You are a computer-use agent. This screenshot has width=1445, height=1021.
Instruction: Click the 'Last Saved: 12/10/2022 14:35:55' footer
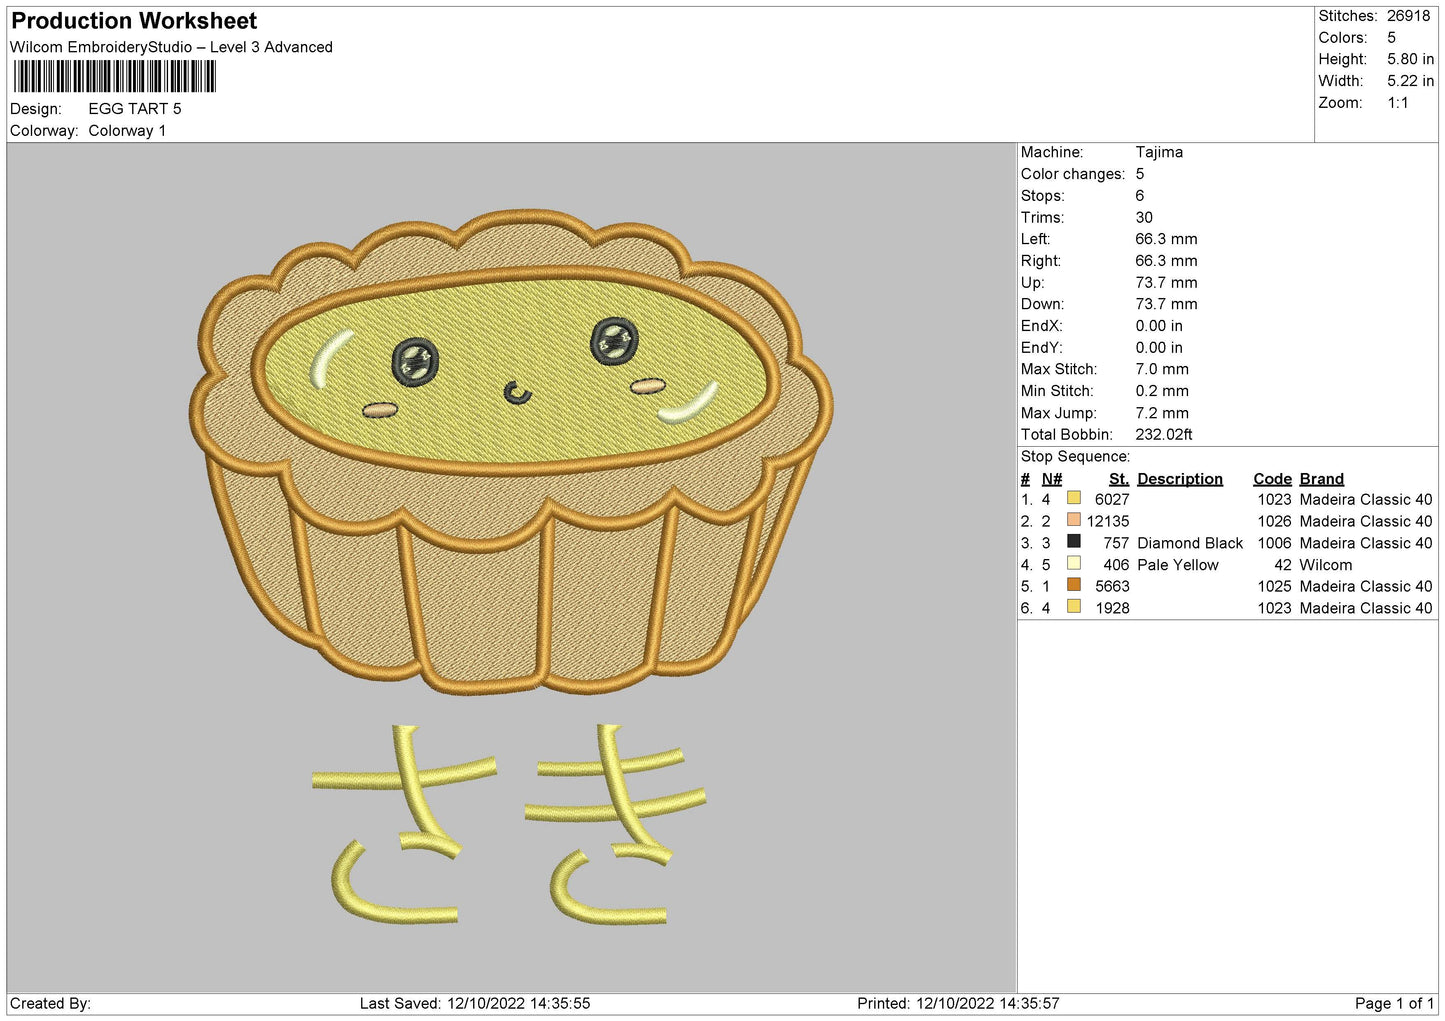(x=475, y=1004)
